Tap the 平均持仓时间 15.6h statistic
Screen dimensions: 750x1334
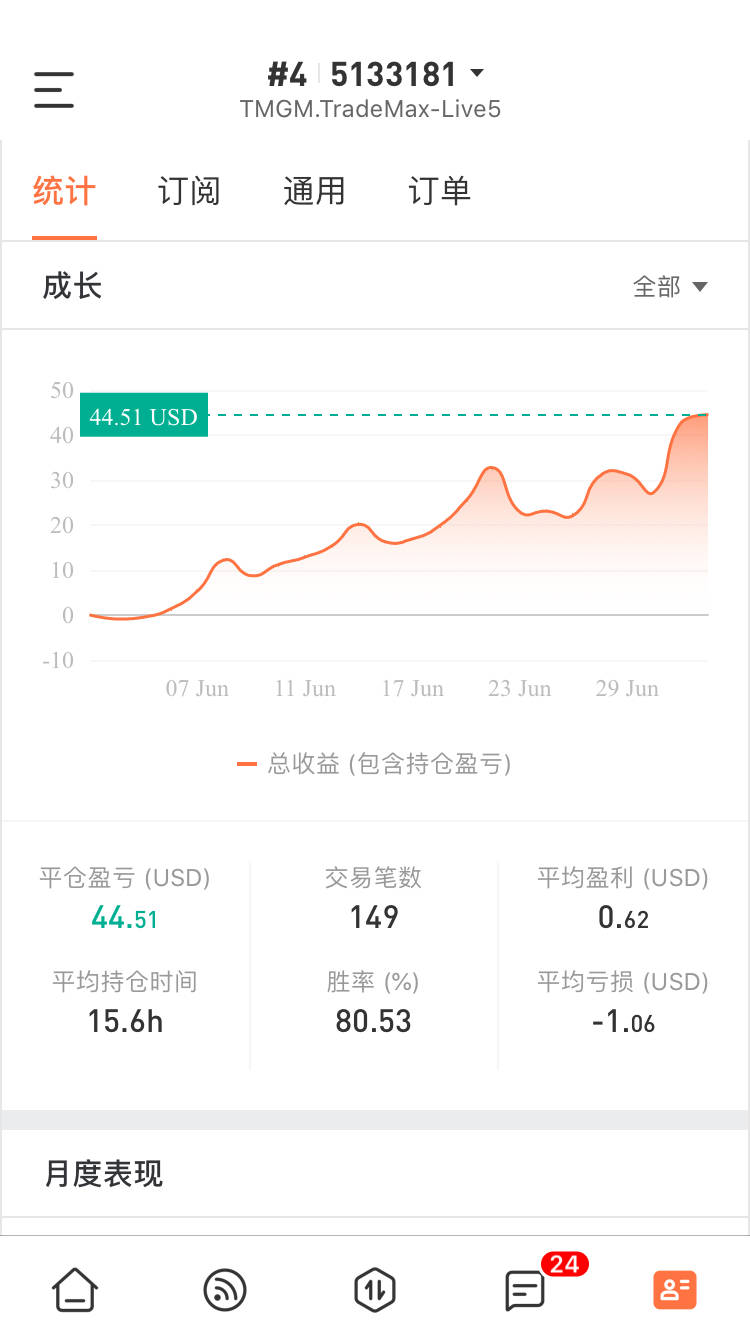[x=125, y=1021]
